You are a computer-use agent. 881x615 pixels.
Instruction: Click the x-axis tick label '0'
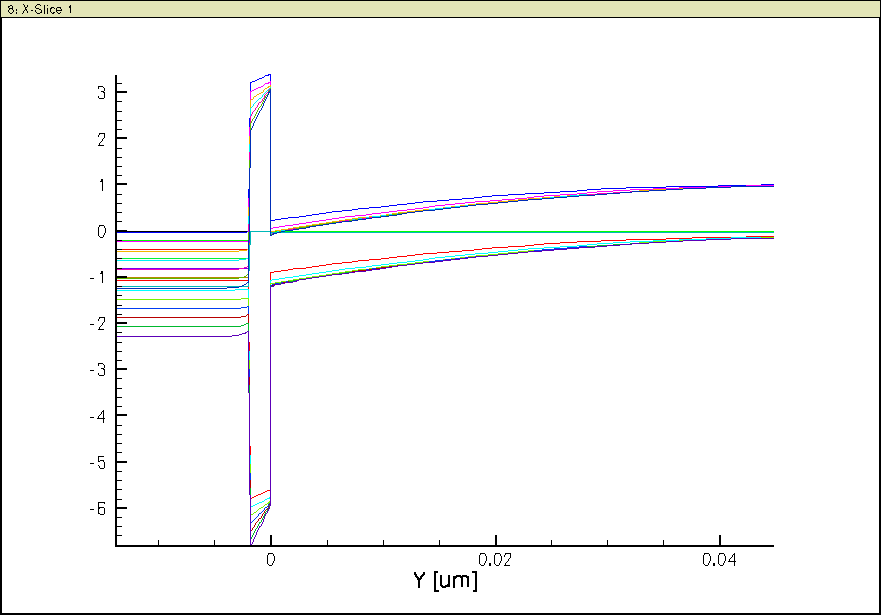(271, 560)
